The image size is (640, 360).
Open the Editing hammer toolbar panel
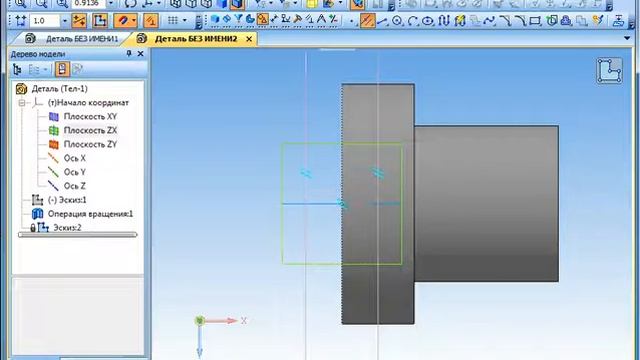click(x=298, y=20)
